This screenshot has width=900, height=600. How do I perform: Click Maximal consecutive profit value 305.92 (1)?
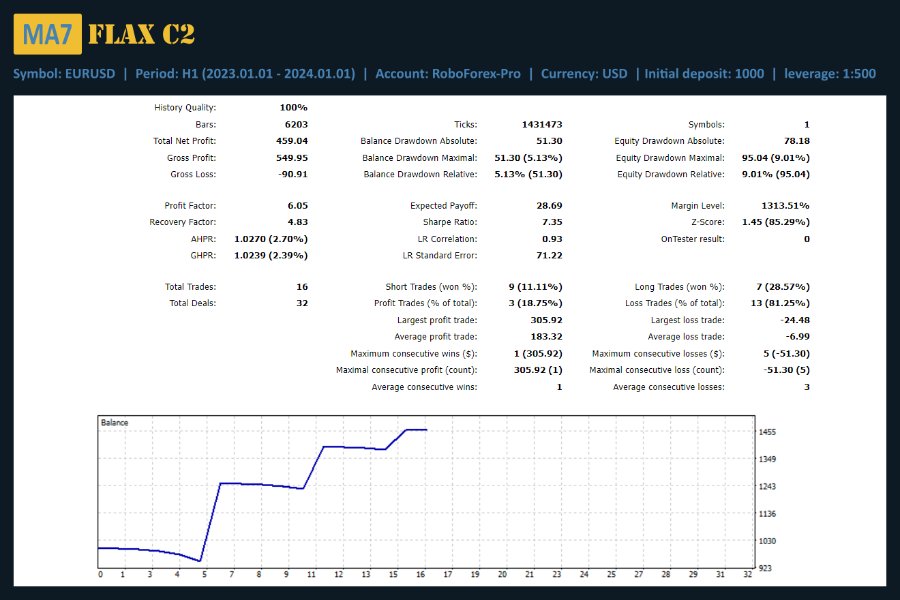[538, 370]
